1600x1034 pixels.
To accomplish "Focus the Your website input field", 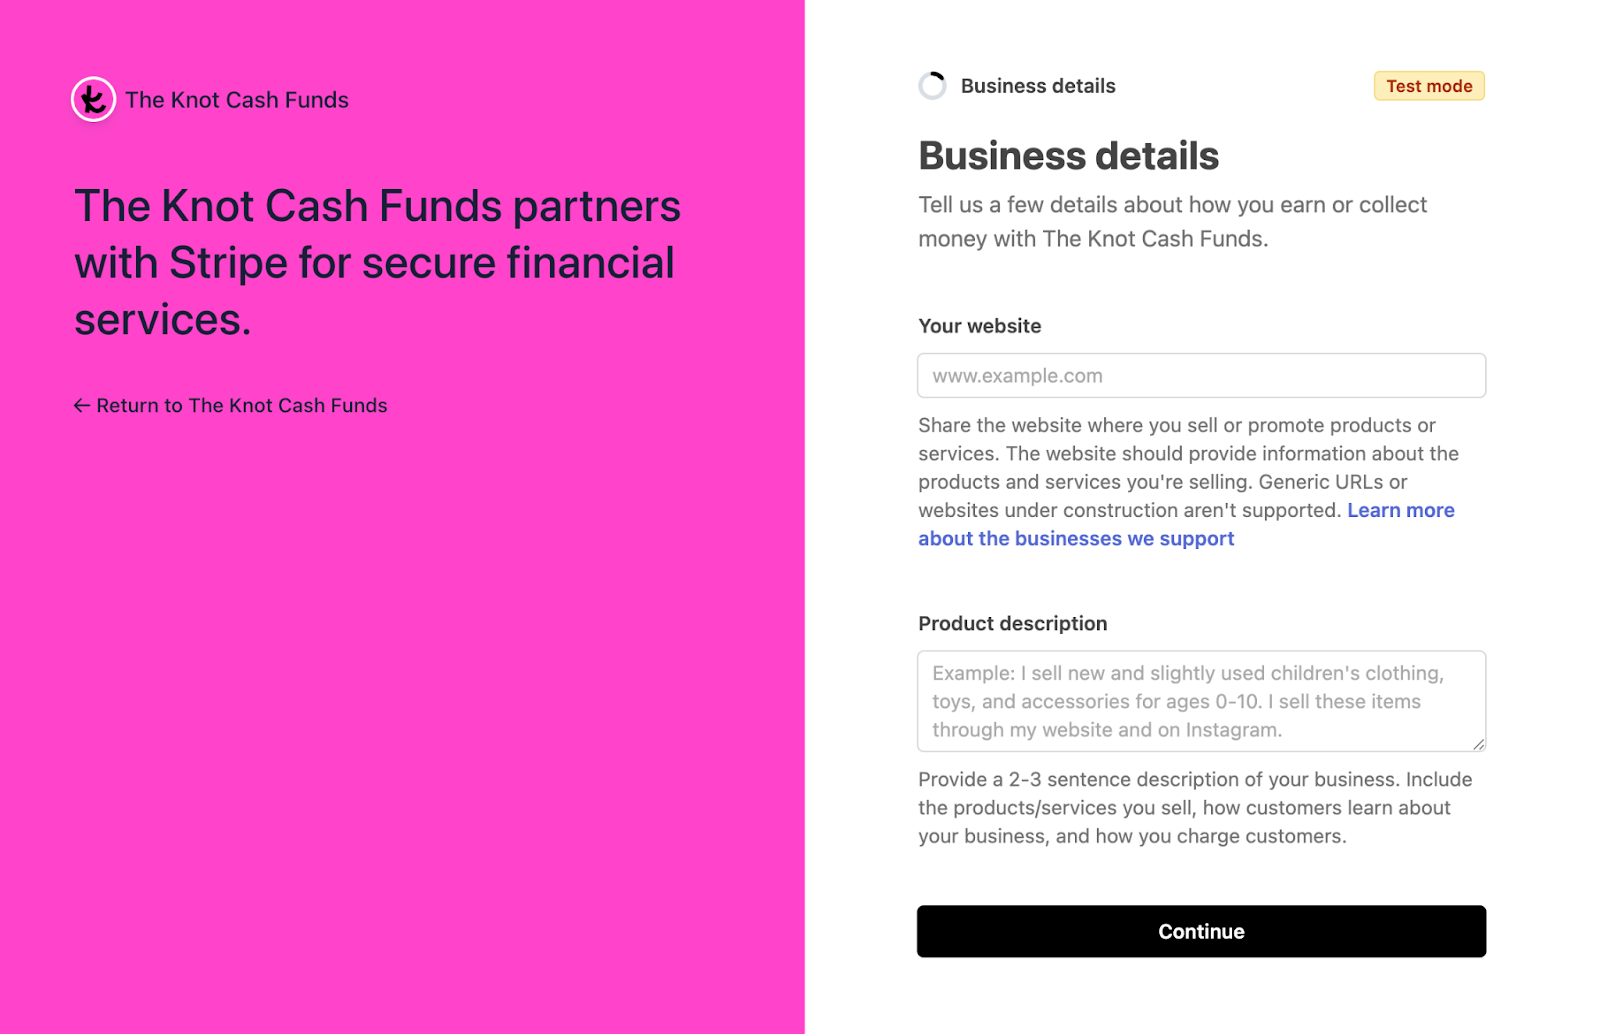I will pyautogui.click(x=1201, y=375).
